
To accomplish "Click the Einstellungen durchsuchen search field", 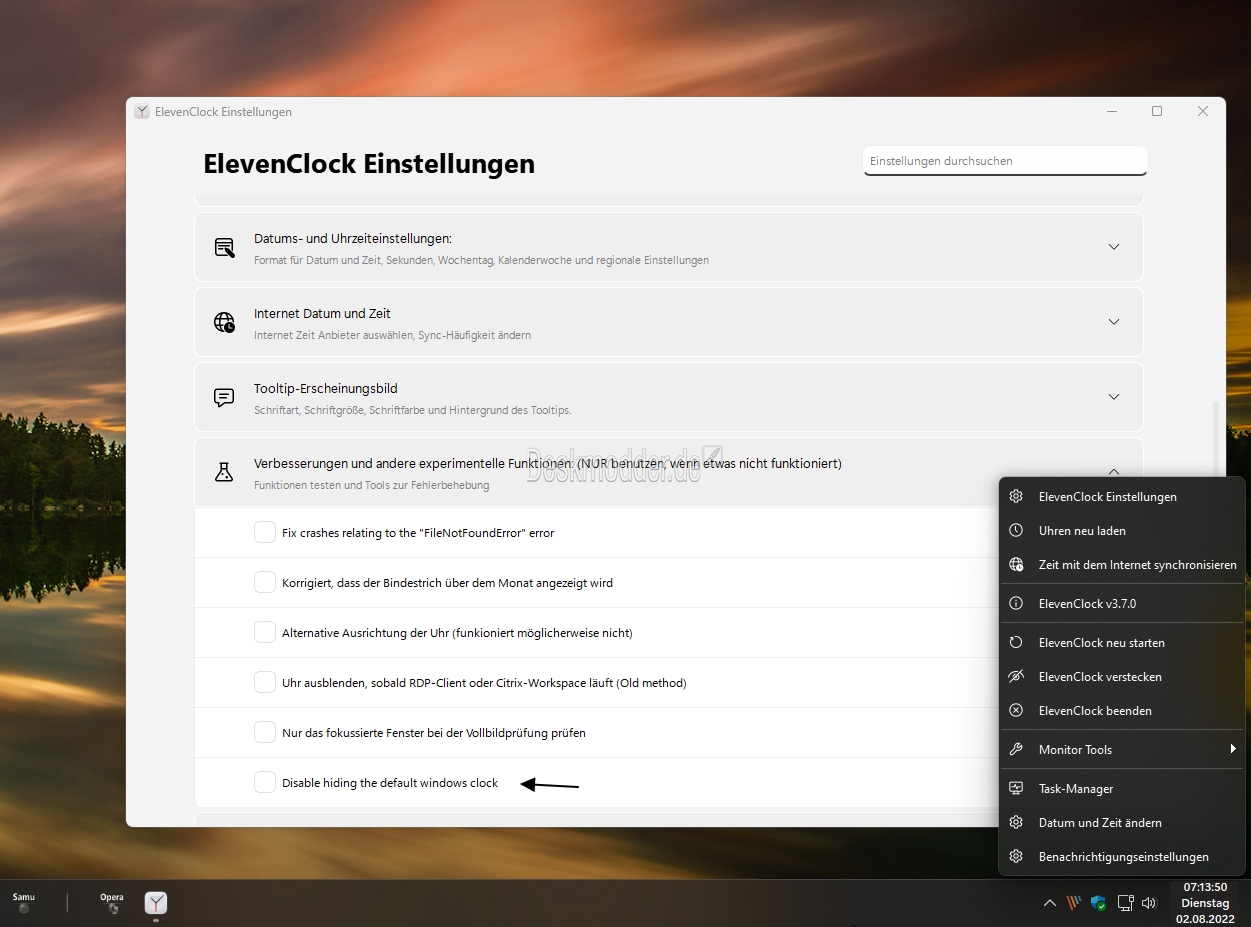I will (x=1005, y=161).
